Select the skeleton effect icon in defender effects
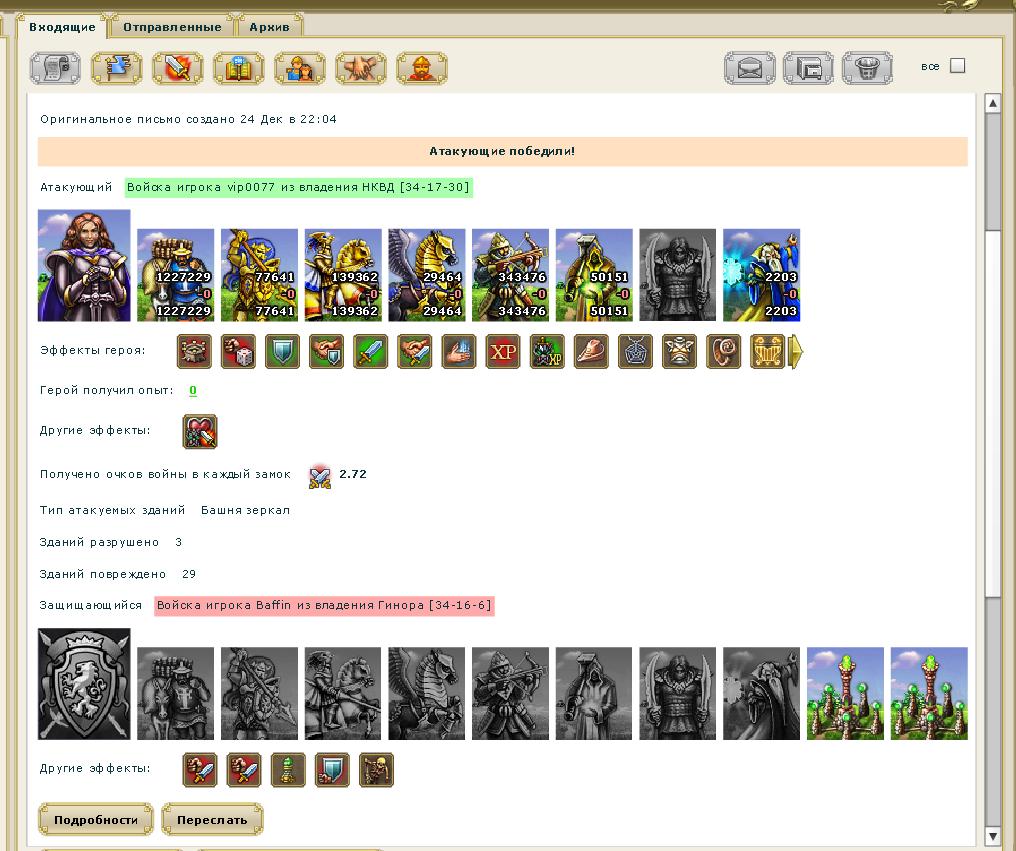1016x851 pixels. 376,769
